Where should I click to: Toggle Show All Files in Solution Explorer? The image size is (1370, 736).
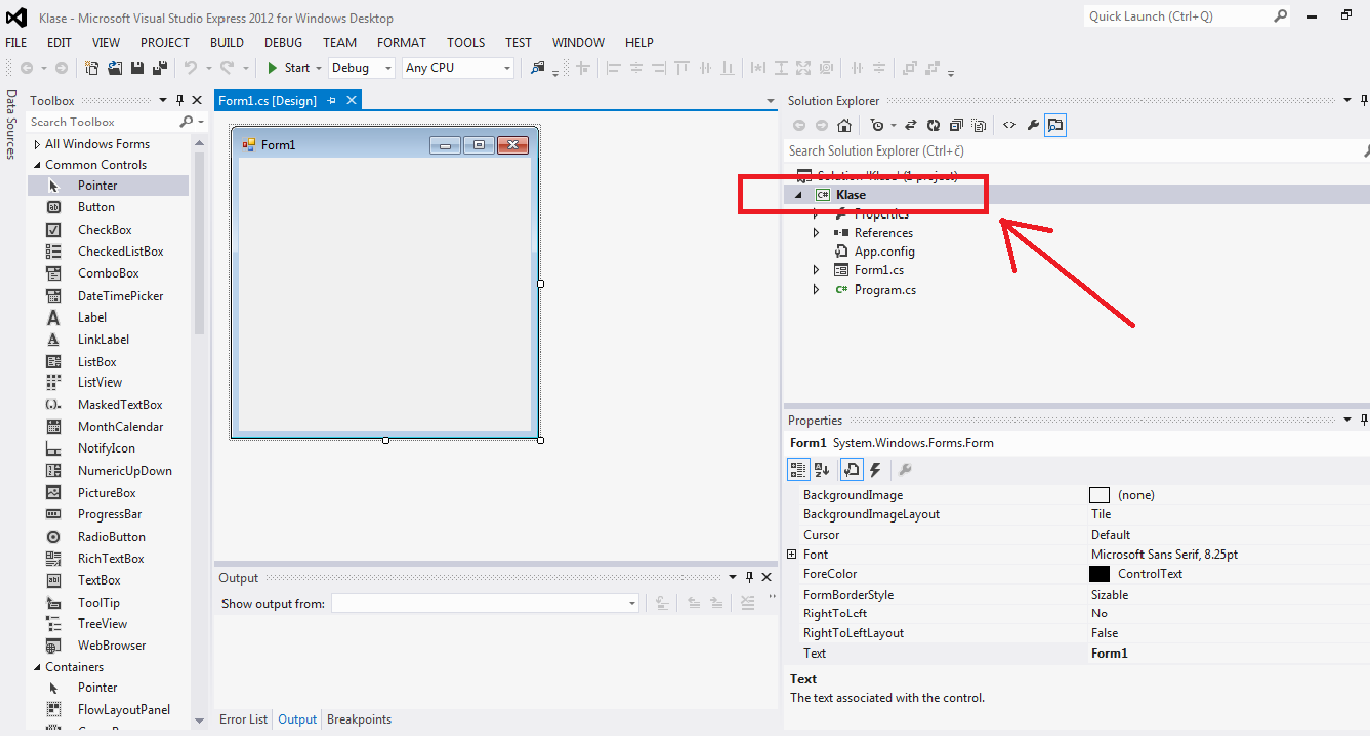click(980, 126)
